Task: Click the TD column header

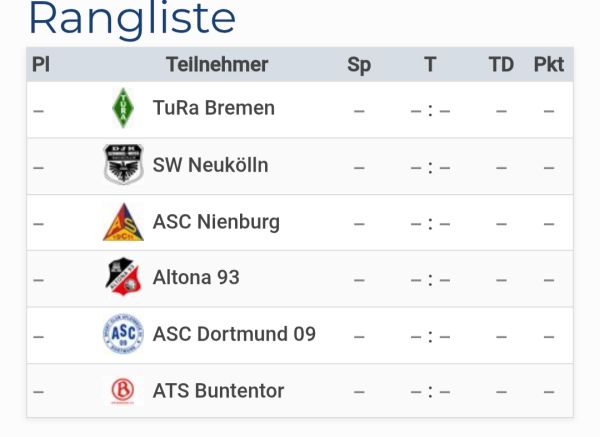Action: (501, 64)
